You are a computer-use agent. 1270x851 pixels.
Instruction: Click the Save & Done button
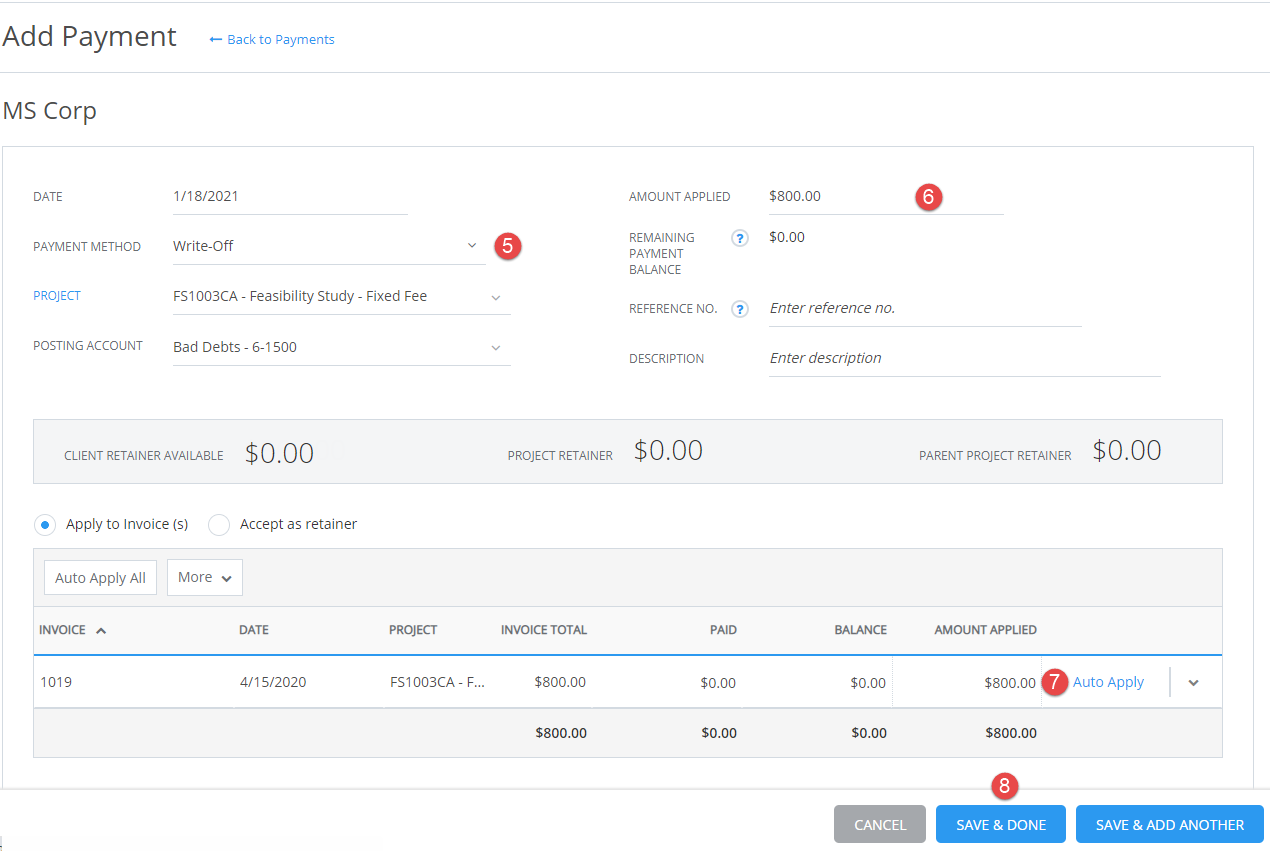(x=1000, y=824)
